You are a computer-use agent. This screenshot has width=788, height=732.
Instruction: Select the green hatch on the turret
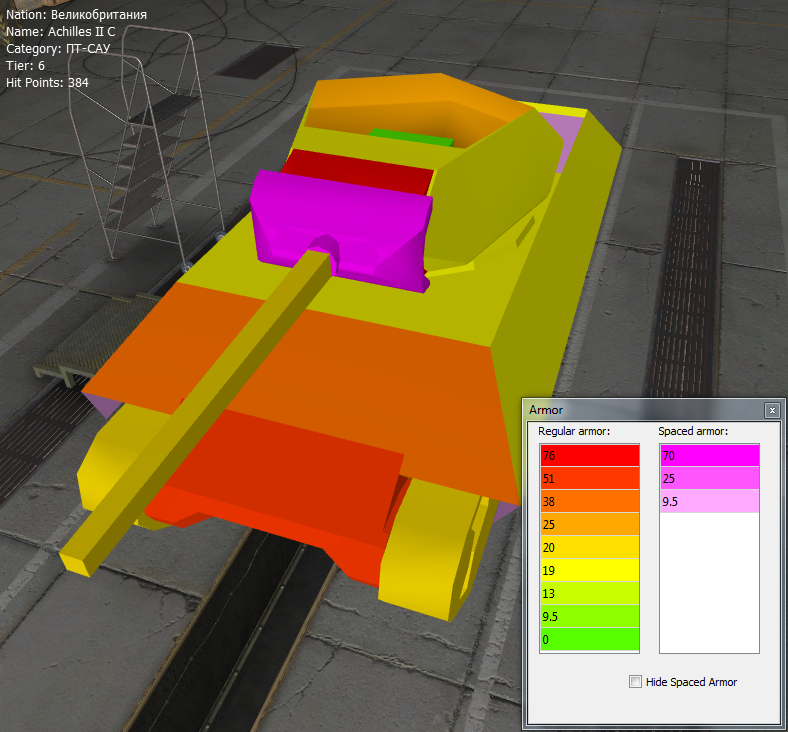410,135
